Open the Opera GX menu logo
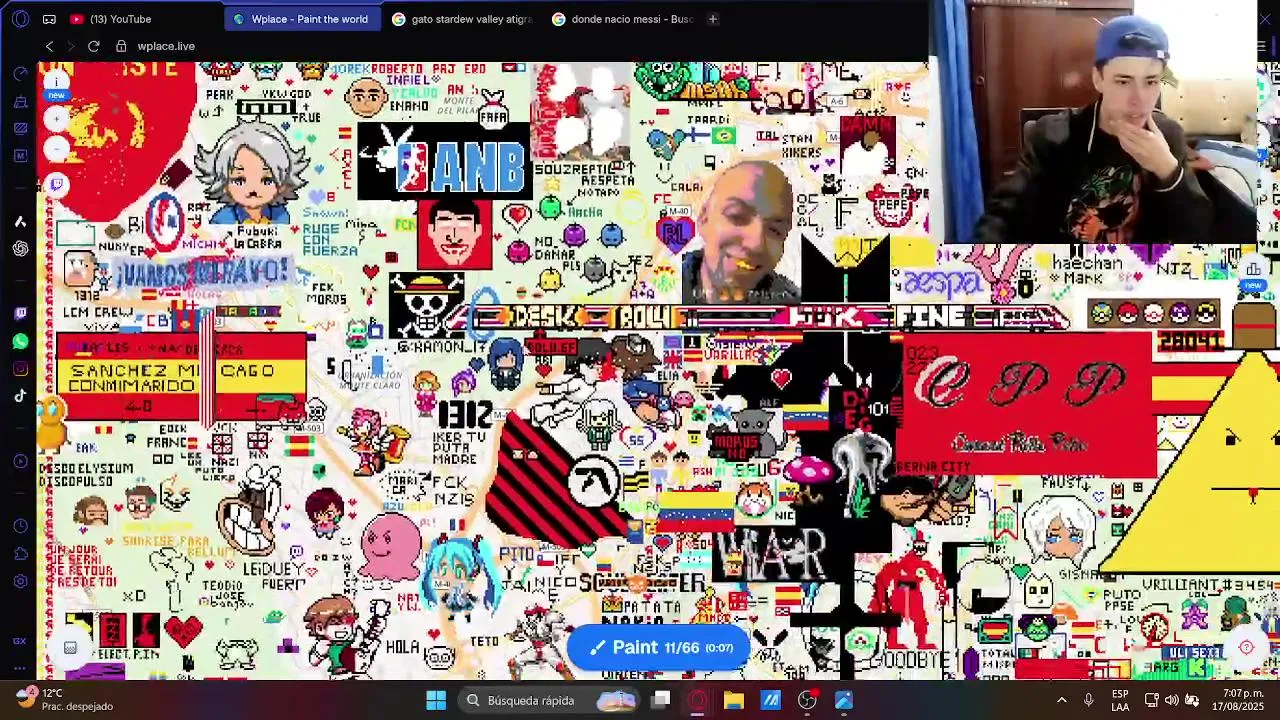Screen dimensions: 1280x720 (20, 19)
